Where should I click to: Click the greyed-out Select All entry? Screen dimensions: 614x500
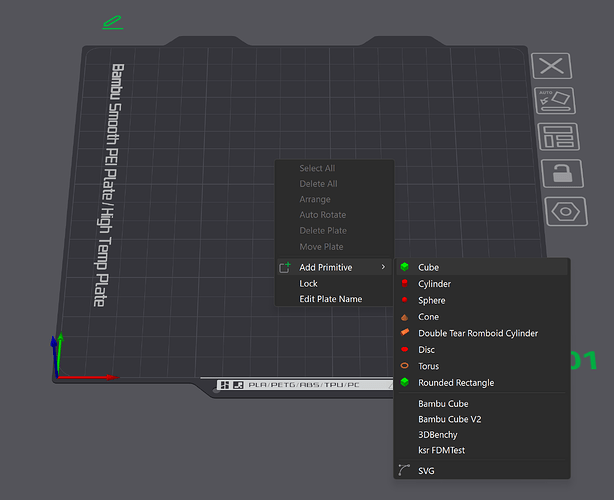click(334, 168)
